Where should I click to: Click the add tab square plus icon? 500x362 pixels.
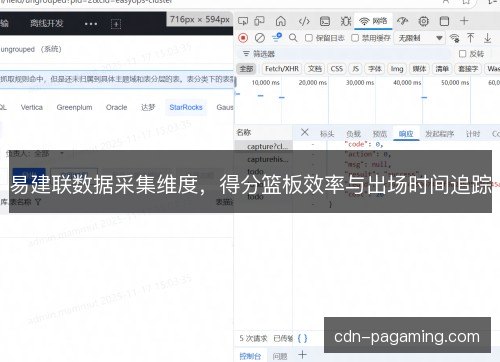coord(116,24)
